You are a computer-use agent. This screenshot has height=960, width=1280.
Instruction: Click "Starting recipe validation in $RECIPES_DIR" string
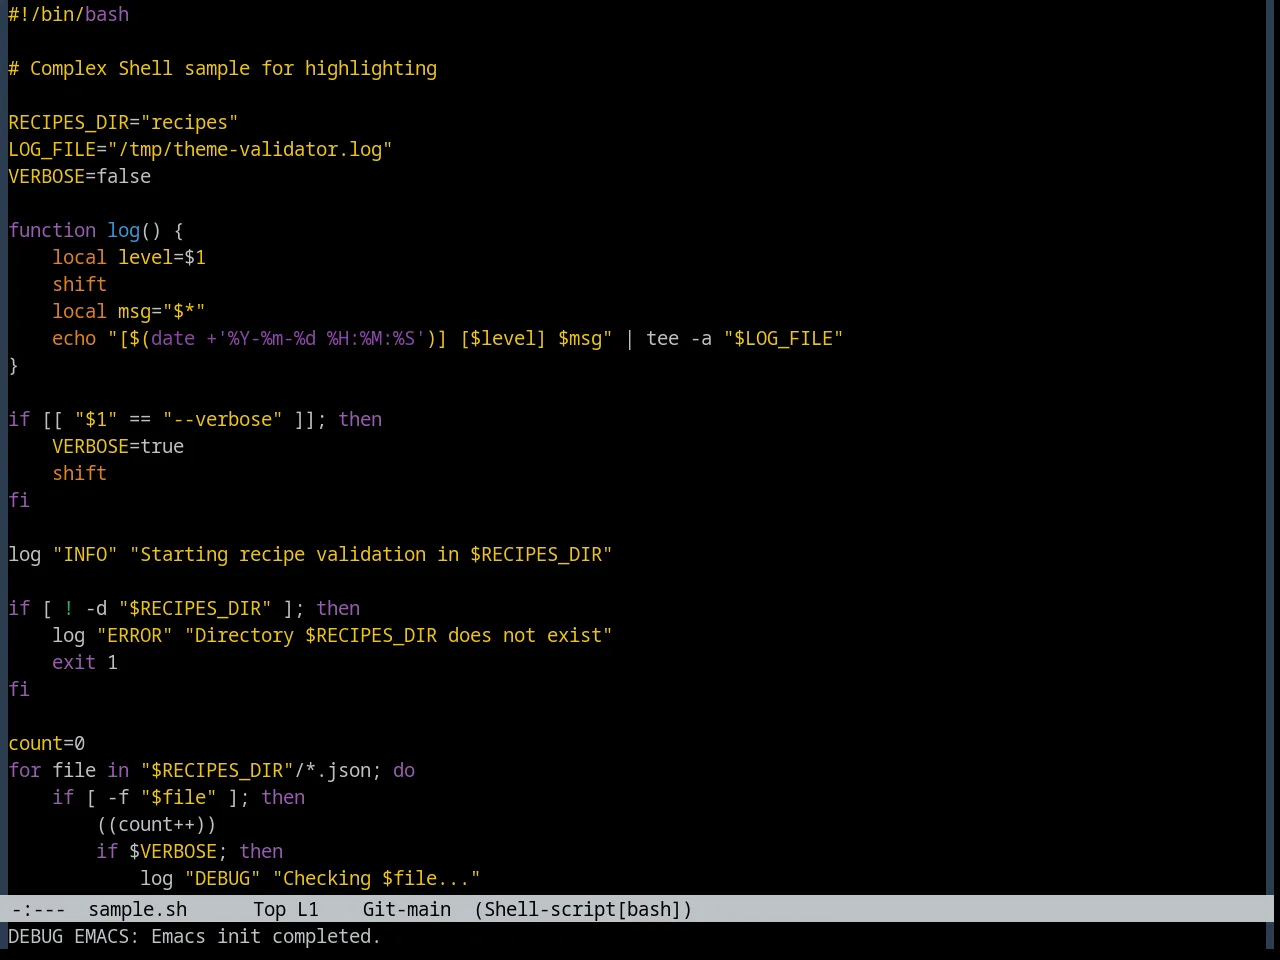[371, 554]
